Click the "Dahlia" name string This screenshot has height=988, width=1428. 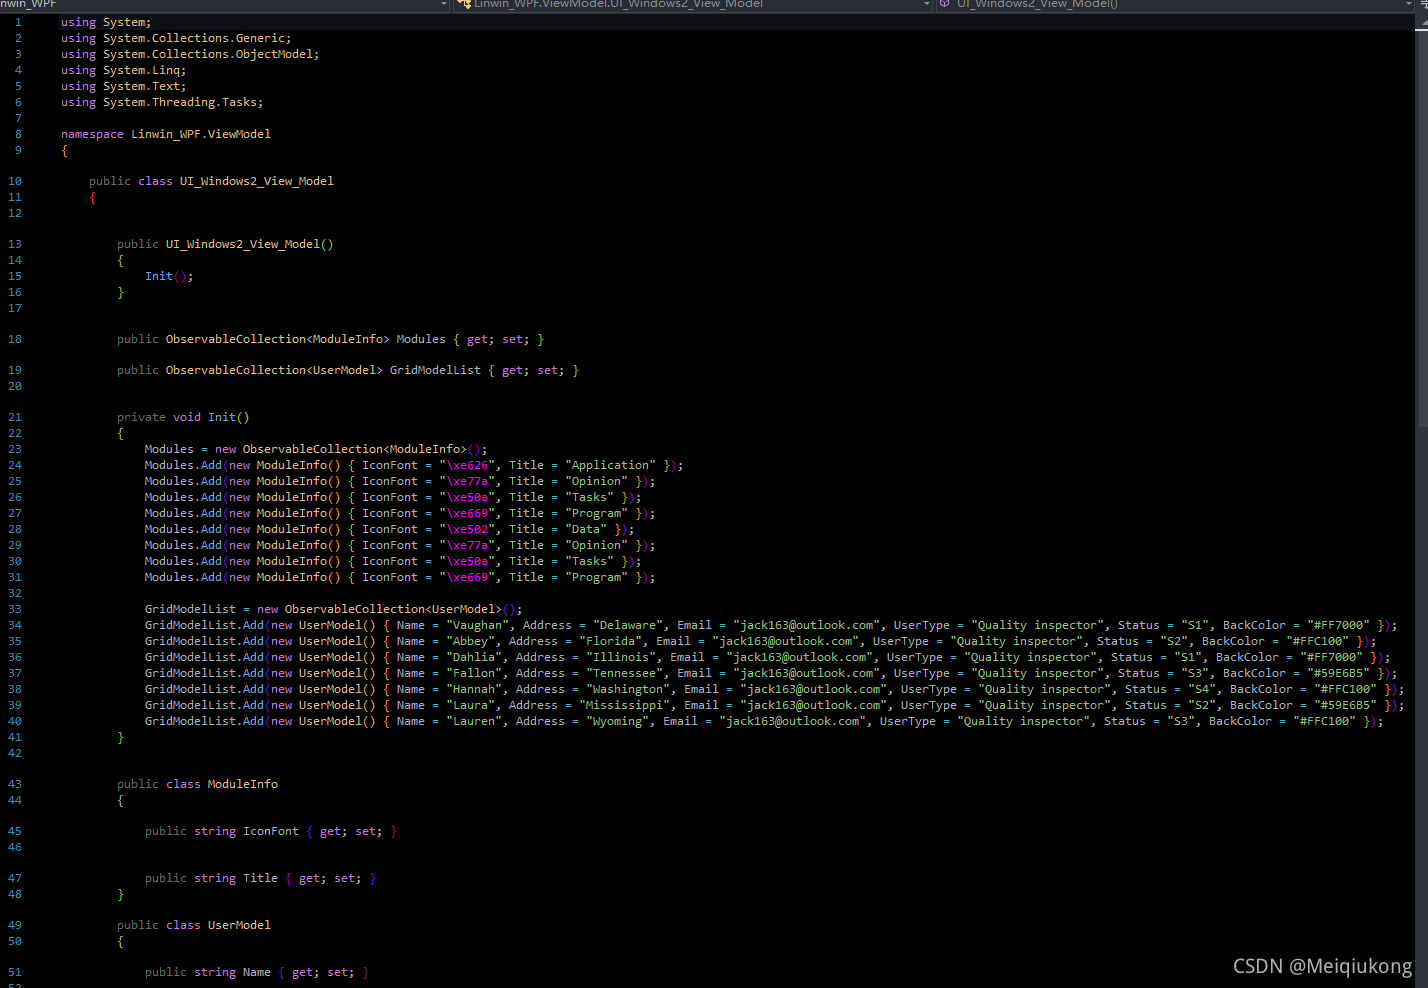click(472, 657)
